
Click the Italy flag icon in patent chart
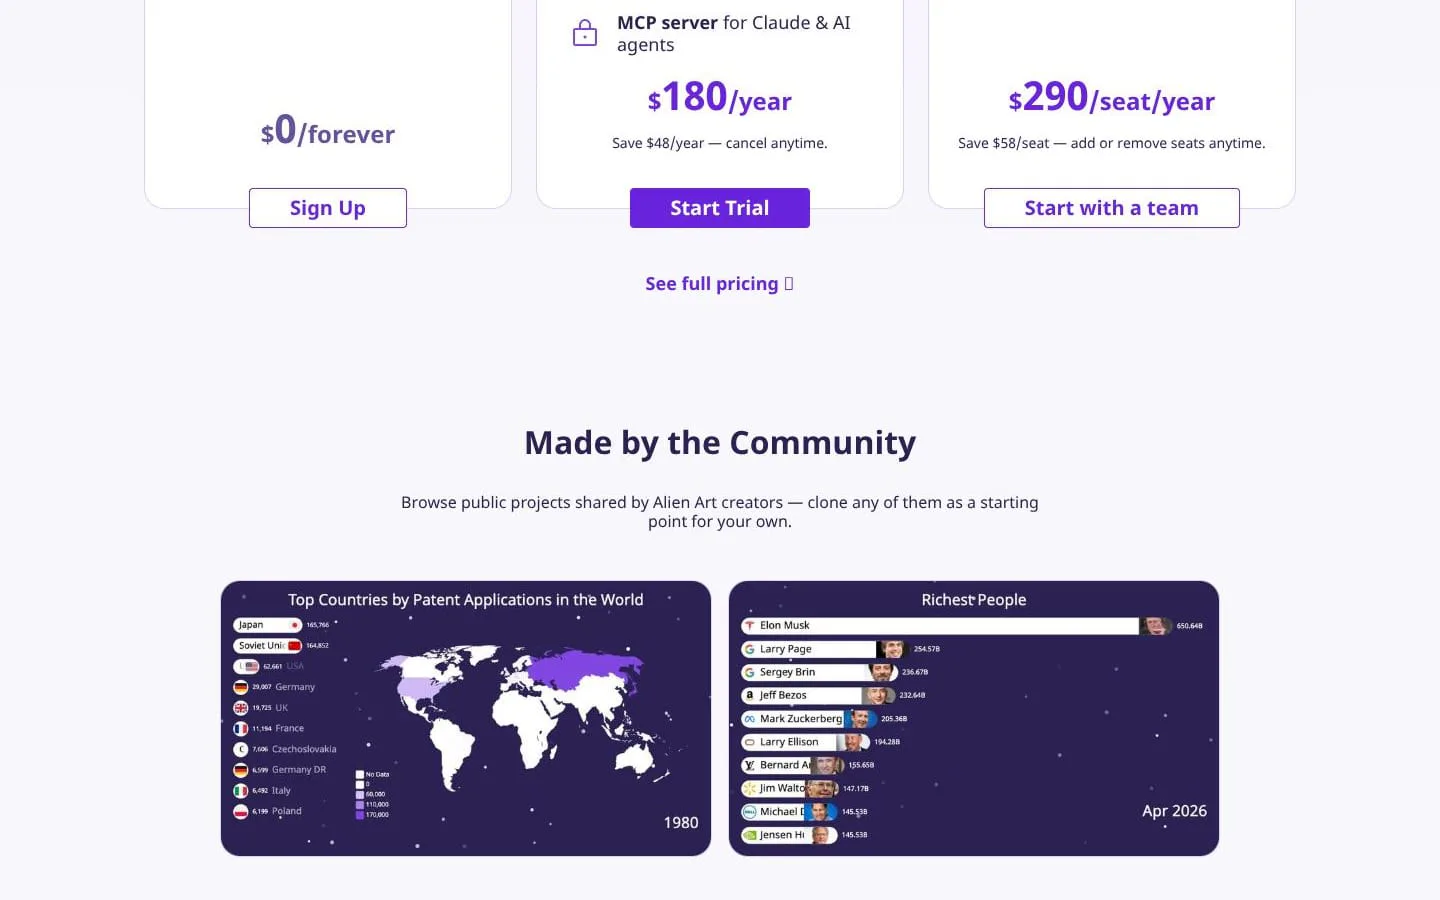(x=241, y=791)
